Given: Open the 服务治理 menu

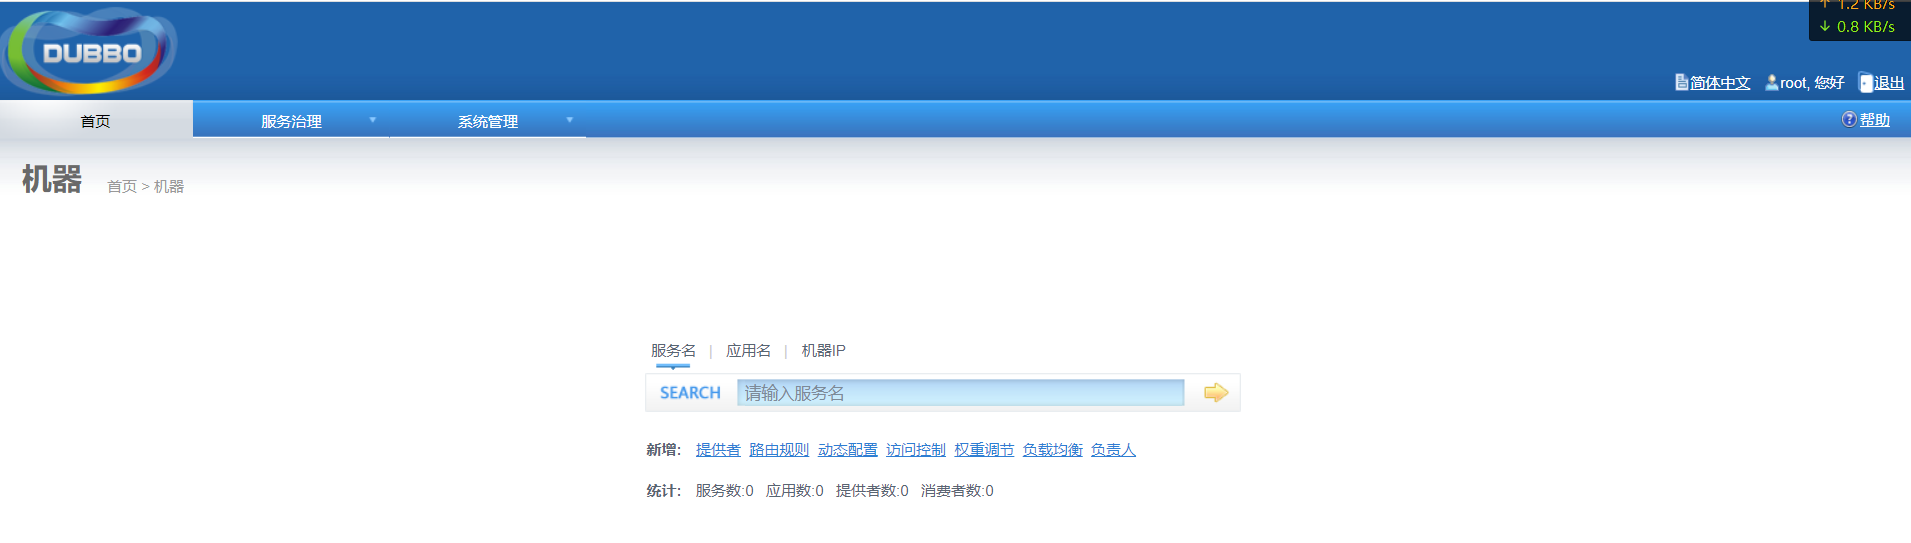Looking at the screenshot, I should [x=291, y=120].
